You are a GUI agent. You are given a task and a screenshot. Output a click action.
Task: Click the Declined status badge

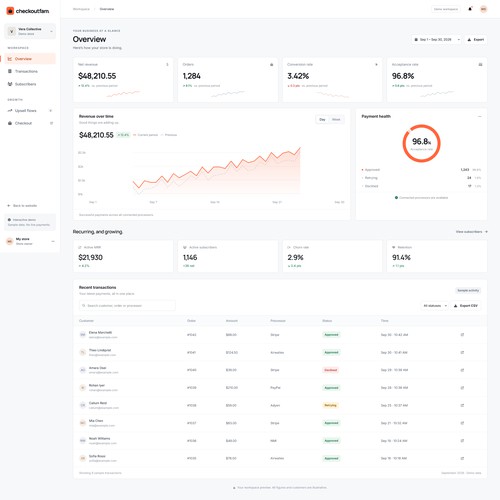(x=331, y=370)
